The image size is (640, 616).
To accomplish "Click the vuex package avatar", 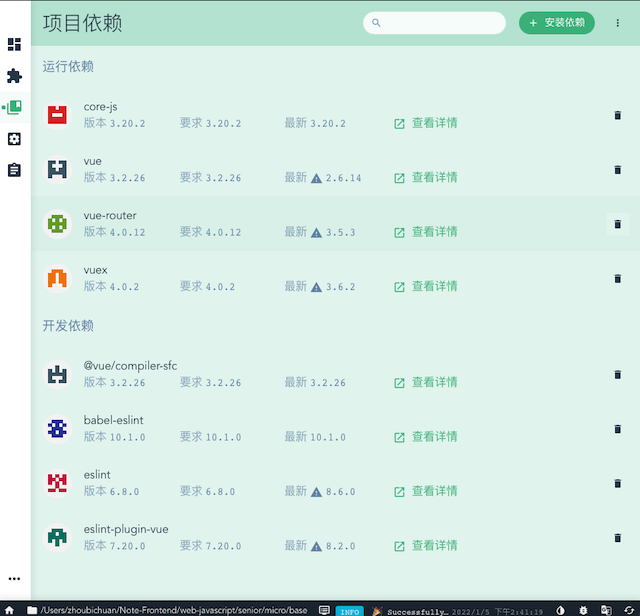I will pos(57,278).
